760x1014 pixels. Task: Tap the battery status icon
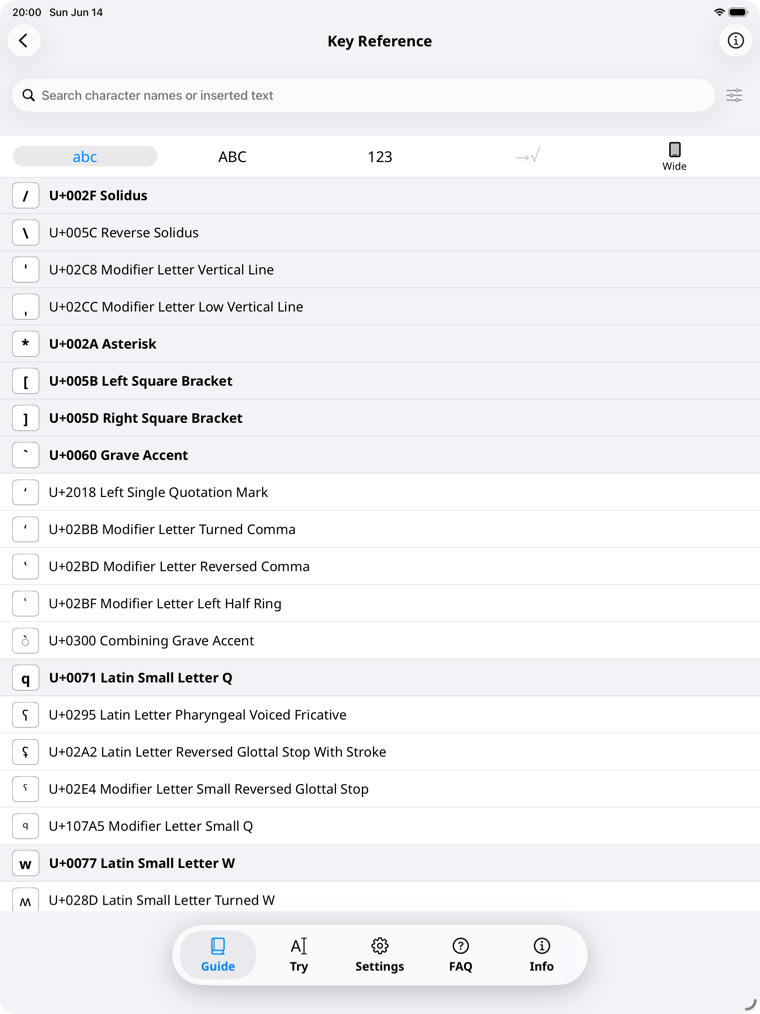[739, 12]
